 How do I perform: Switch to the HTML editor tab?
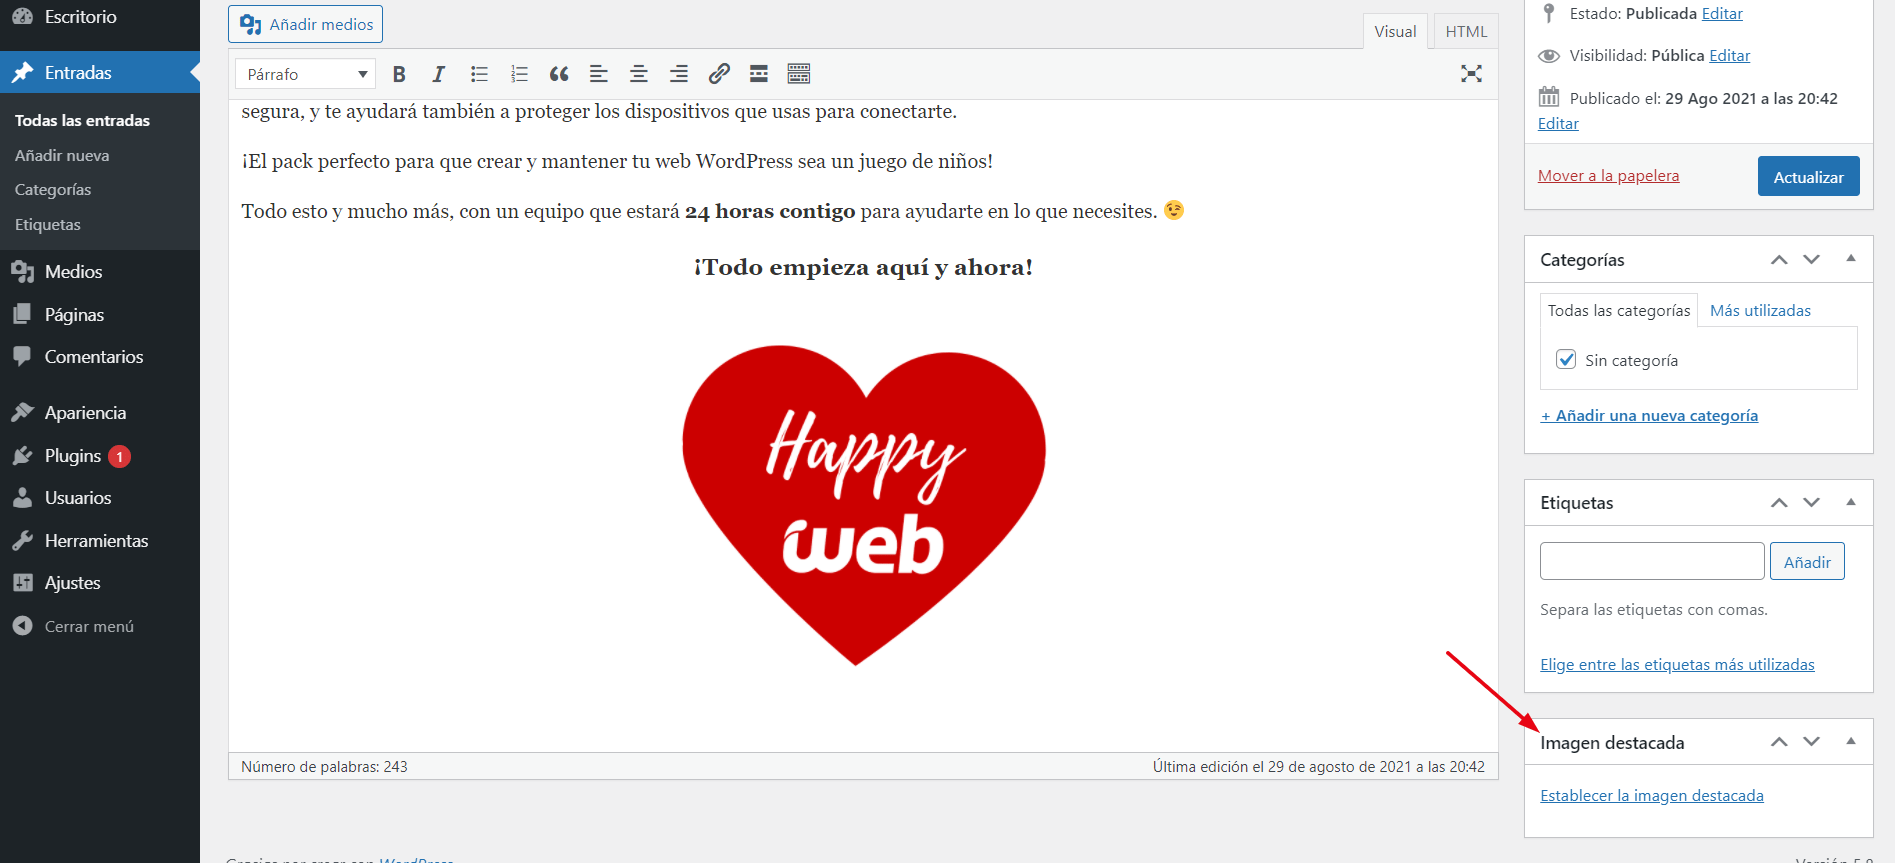point(1466,31)
